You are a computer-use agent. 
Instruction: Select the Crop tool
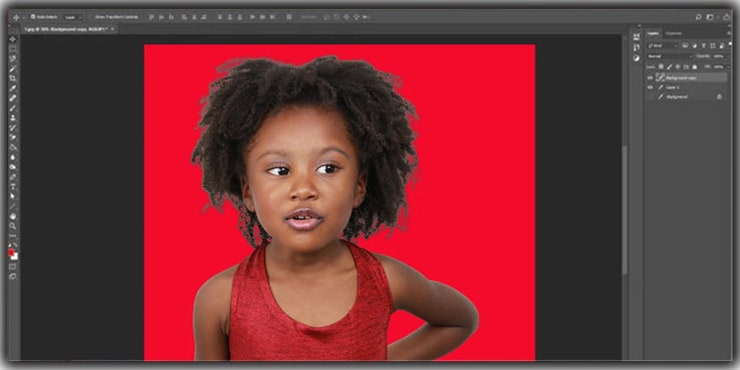coord(13,78)
